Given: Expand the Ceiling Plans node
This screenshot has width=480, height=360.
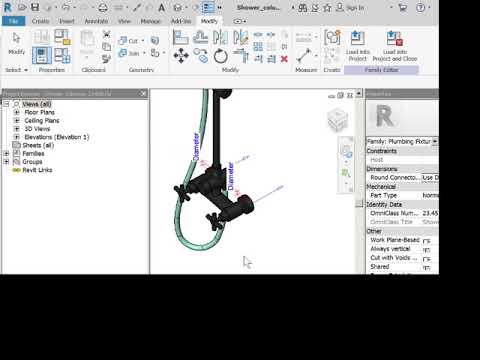Looking at the screenshot, I should point(17,121).
